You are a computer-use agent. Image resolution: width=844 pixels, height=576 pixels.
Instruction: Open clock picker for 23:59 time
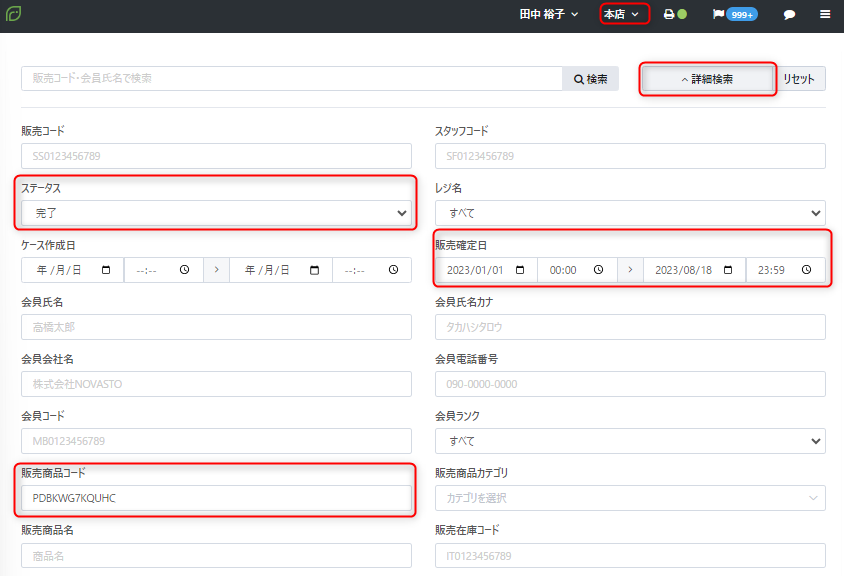(806, 270)
